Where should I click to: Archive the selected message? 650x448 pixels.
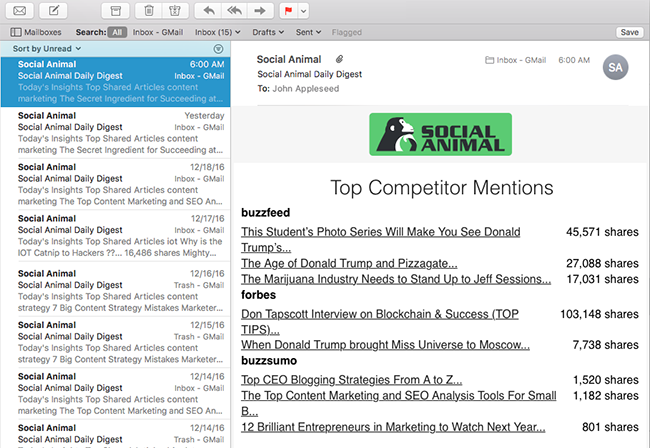[x=115, y=11]
